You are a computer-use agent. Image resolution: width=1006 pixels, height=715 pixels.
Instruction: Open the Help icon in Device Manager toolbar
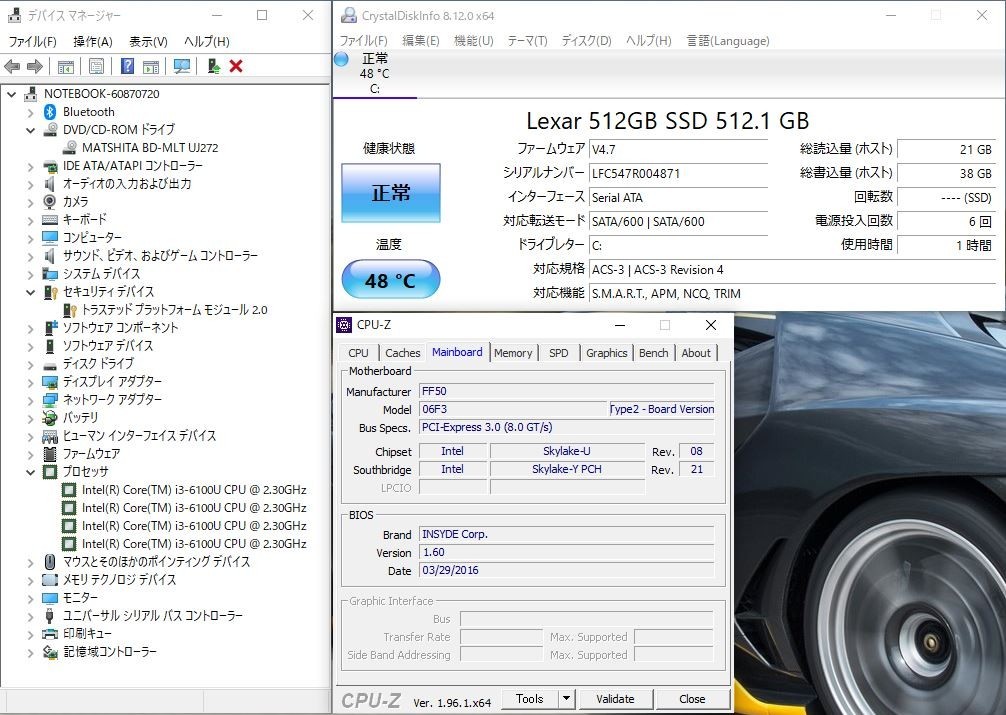tap(128, 66)
